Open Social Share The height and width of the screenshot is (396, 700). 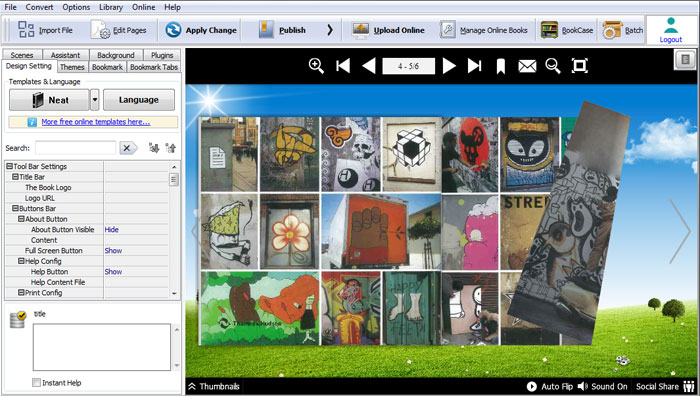[665, 387]
